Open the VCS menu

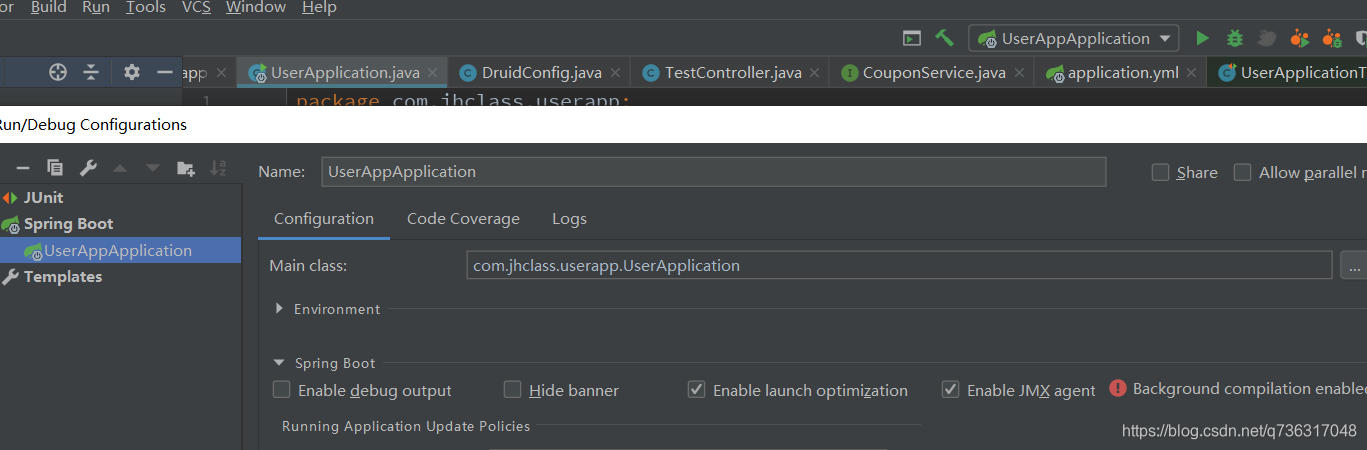(196, 8)
